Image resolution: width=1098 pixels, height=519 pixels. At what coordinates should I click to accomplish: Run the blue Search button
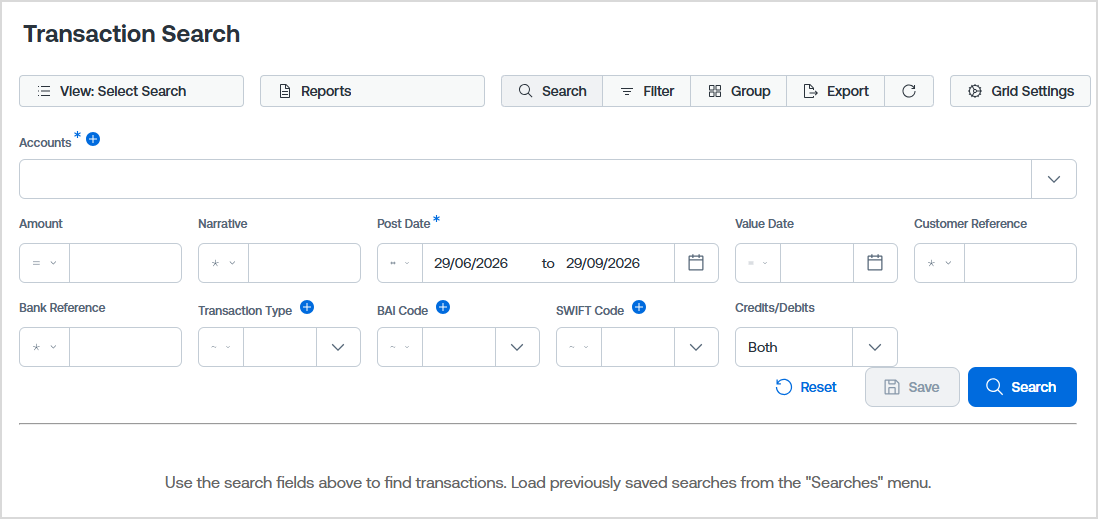pyautogui.click(x=1022, y=387)
